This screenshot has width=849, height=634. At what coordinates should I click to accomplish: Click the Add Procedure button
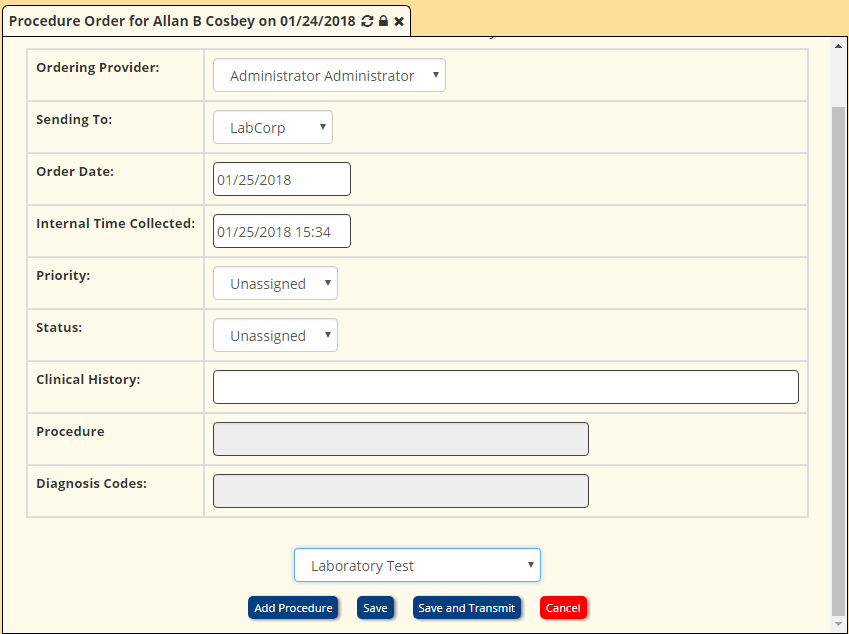pos(293,607)
